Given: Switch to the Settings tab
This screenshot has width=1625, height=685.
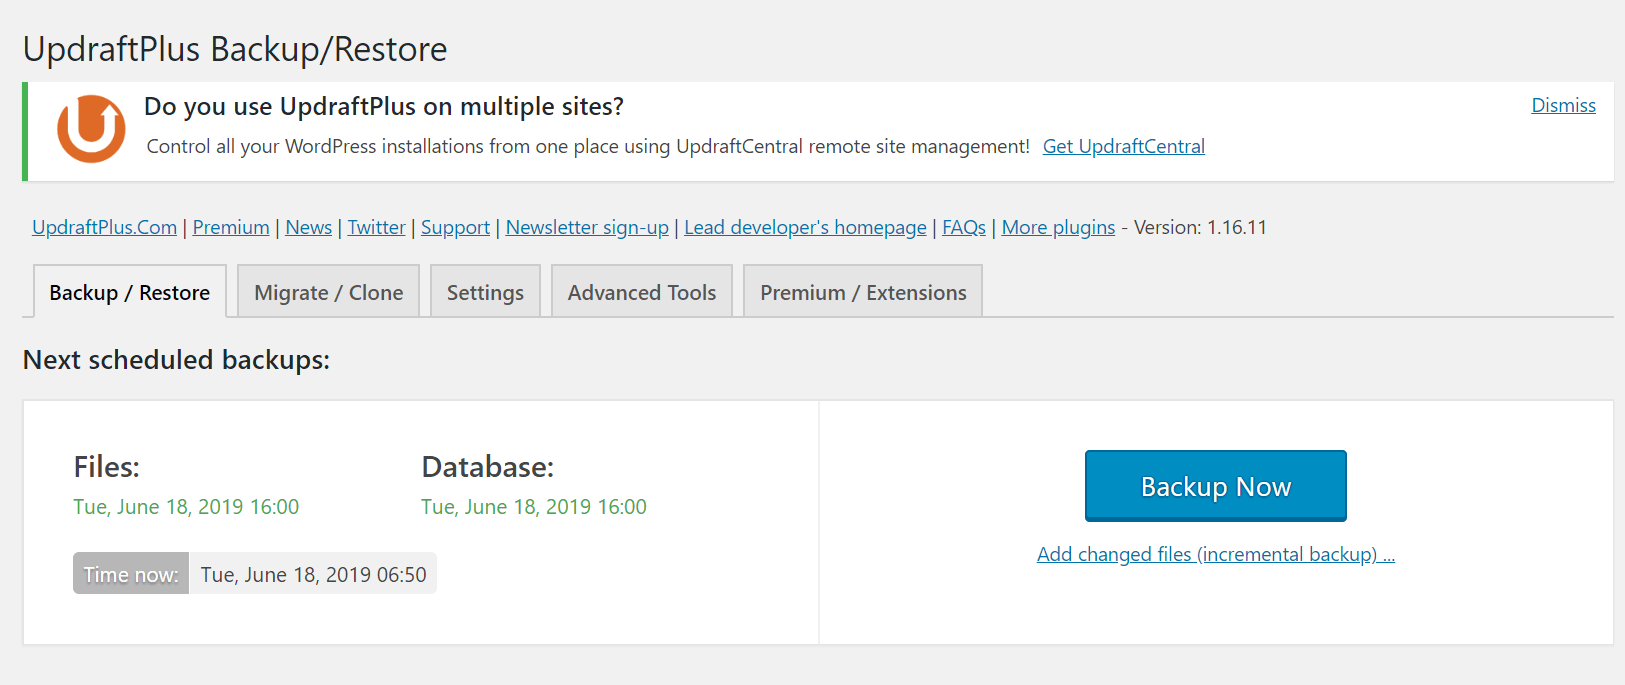Looking at the screenshot, I should (x=485, y=292).
